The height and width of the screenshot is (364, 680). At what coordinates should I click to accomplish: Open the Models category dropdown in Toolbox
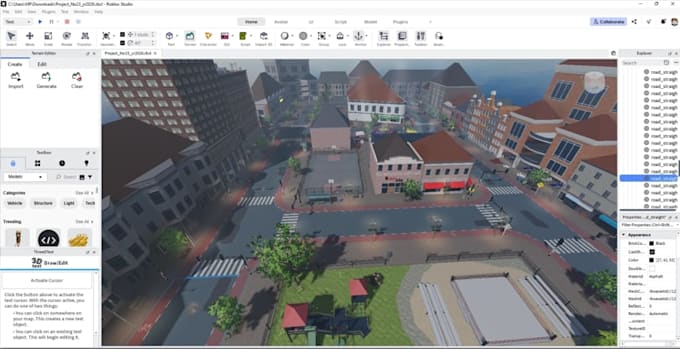25,177
